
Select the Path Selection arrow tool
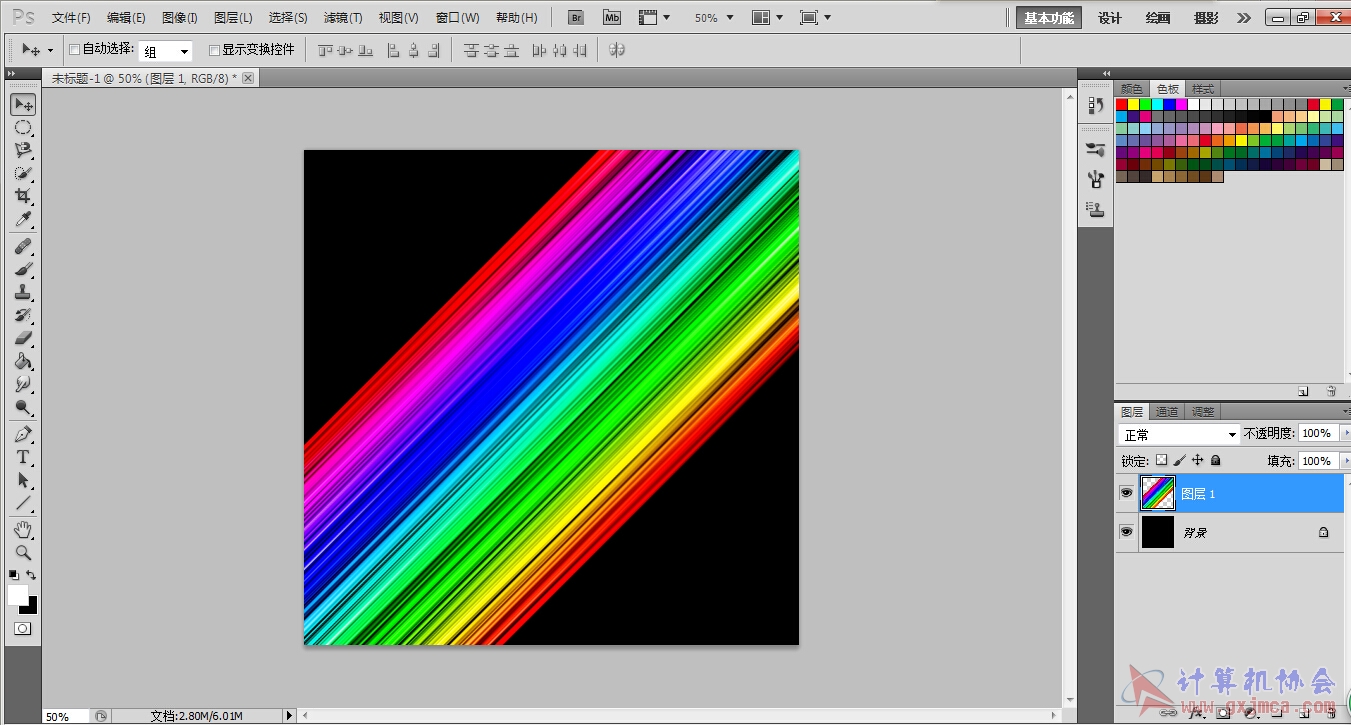[x=23, y=480]
